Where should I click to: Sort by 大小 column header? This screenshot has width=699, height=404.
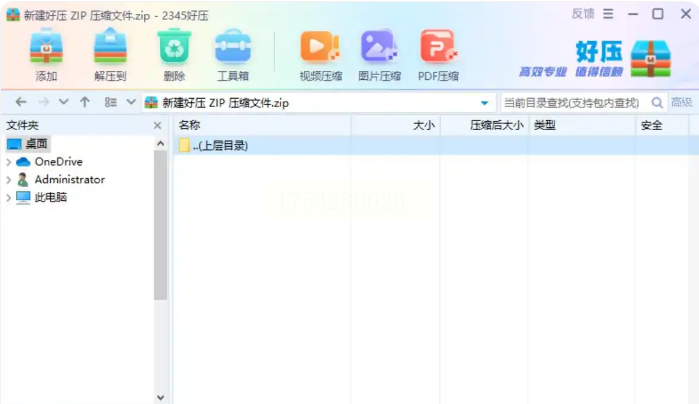tap(396, 125)
